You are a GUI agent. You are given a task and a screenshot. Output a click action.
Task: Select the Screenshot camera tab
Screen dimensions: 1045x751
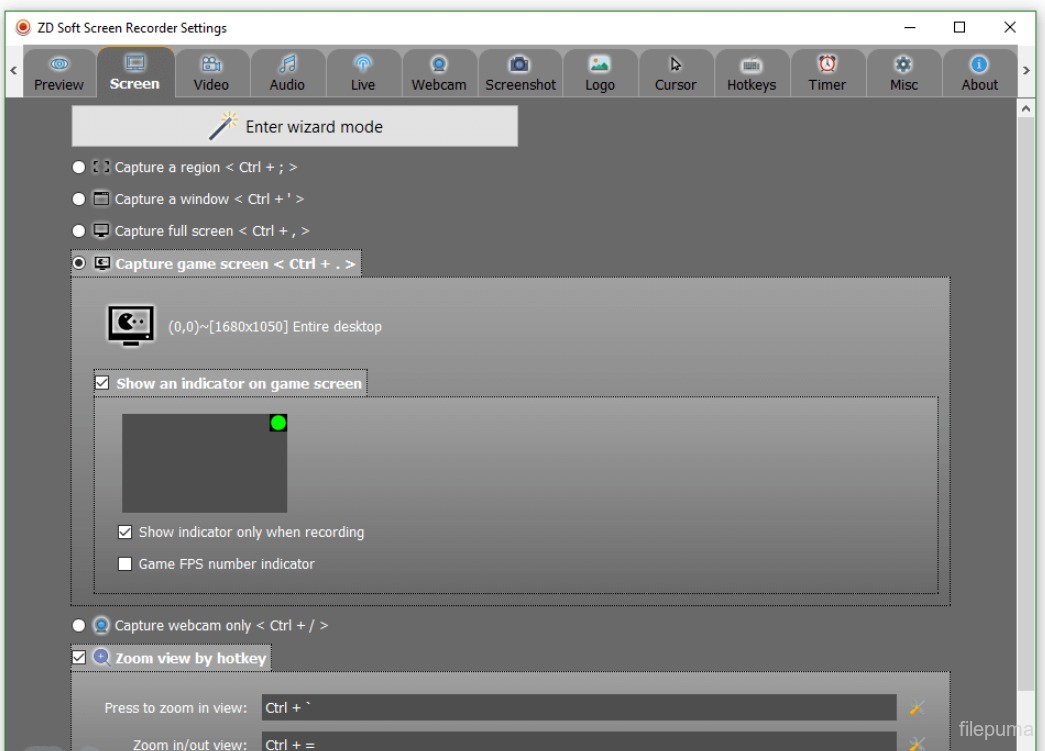pos(520,73)
